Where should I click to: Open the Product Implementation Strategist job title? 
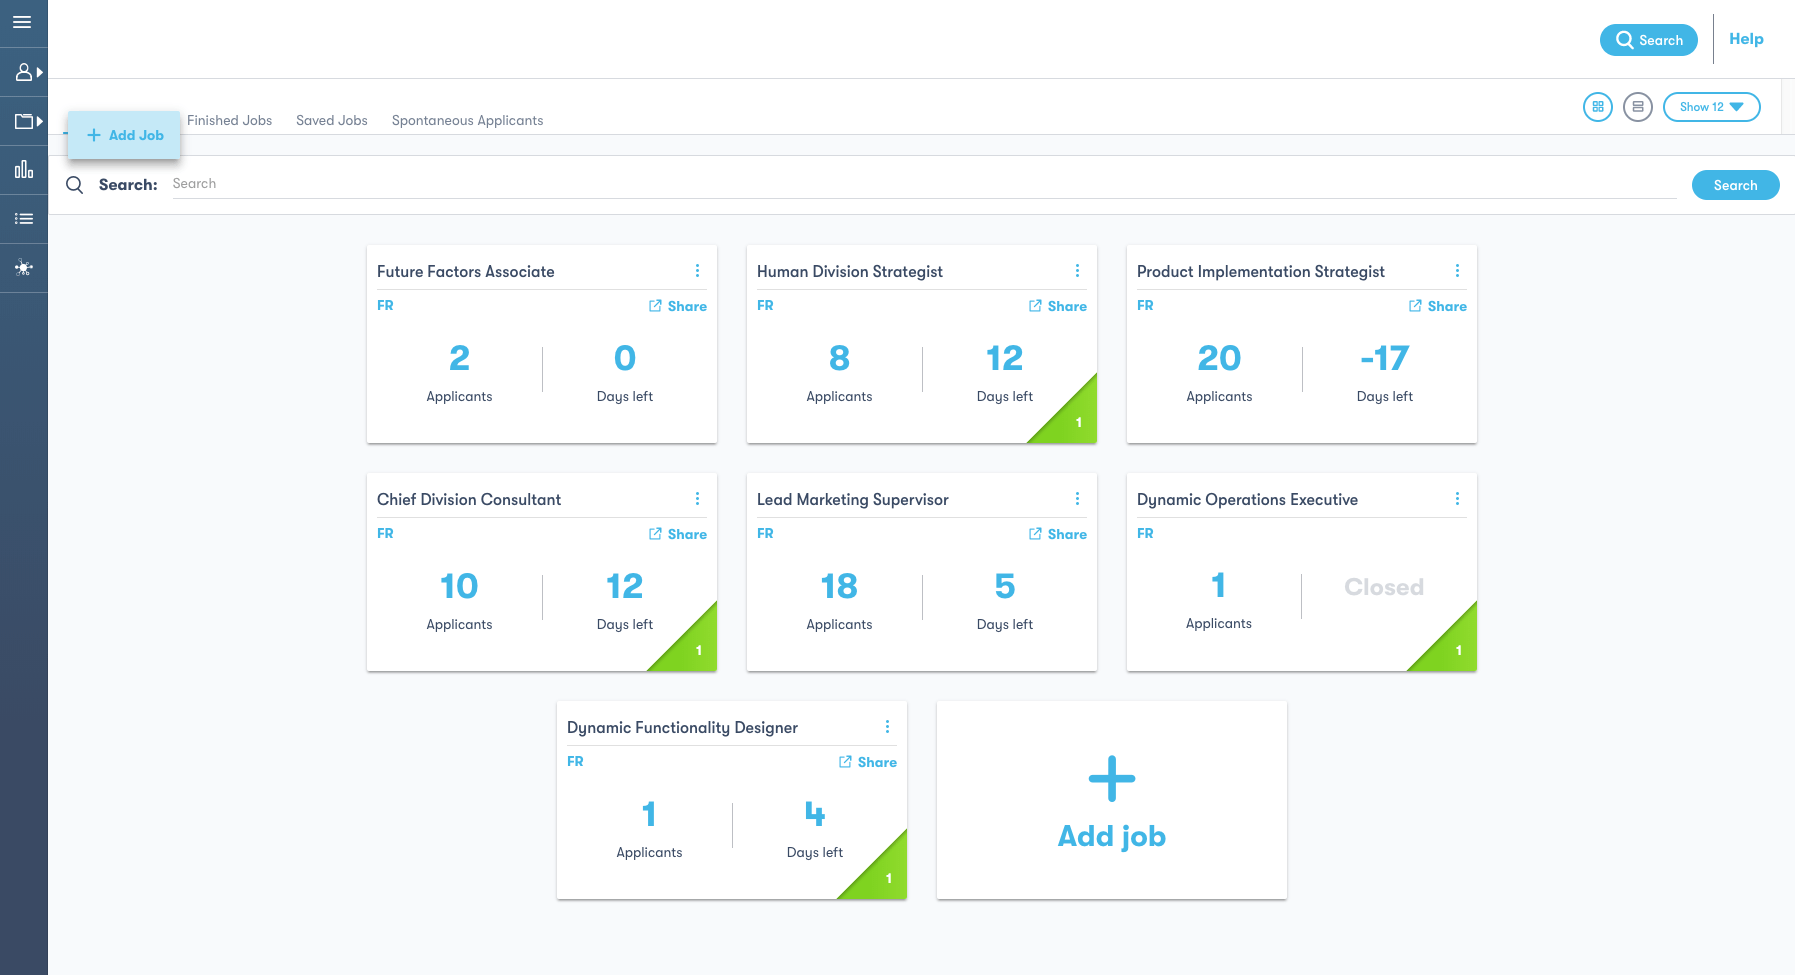click(1261, 271)
